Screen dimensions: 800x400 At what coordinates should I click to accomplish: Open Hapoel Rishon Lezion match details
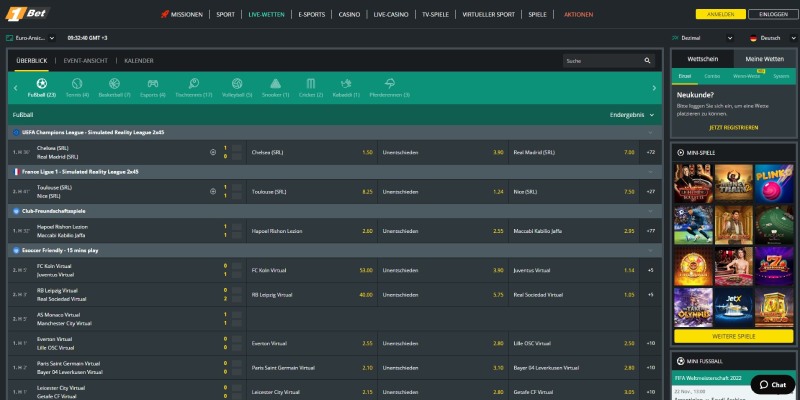[x=62, y=231]
